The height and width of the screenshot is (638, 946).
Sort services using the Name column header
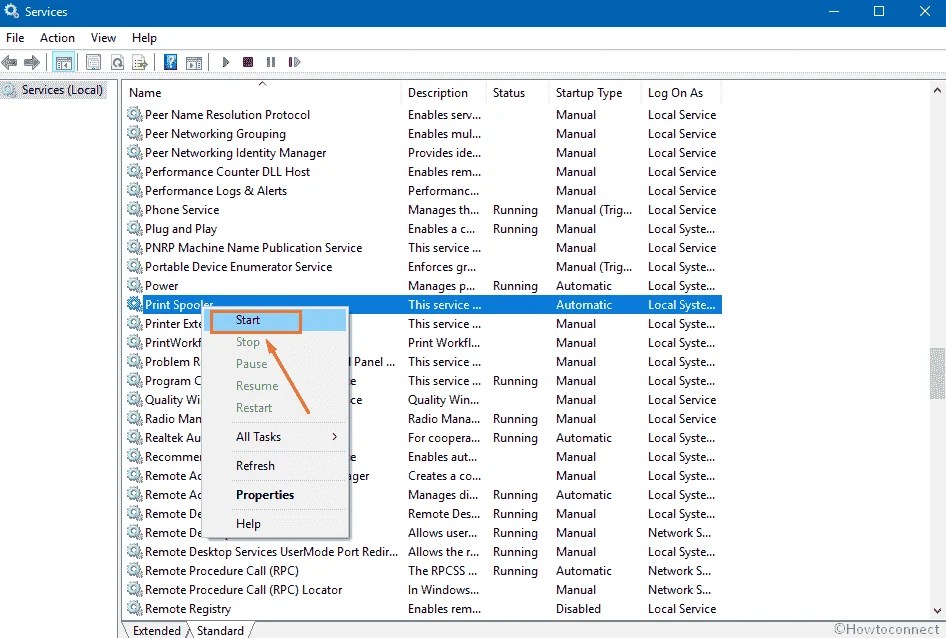[x=145, y=92]
